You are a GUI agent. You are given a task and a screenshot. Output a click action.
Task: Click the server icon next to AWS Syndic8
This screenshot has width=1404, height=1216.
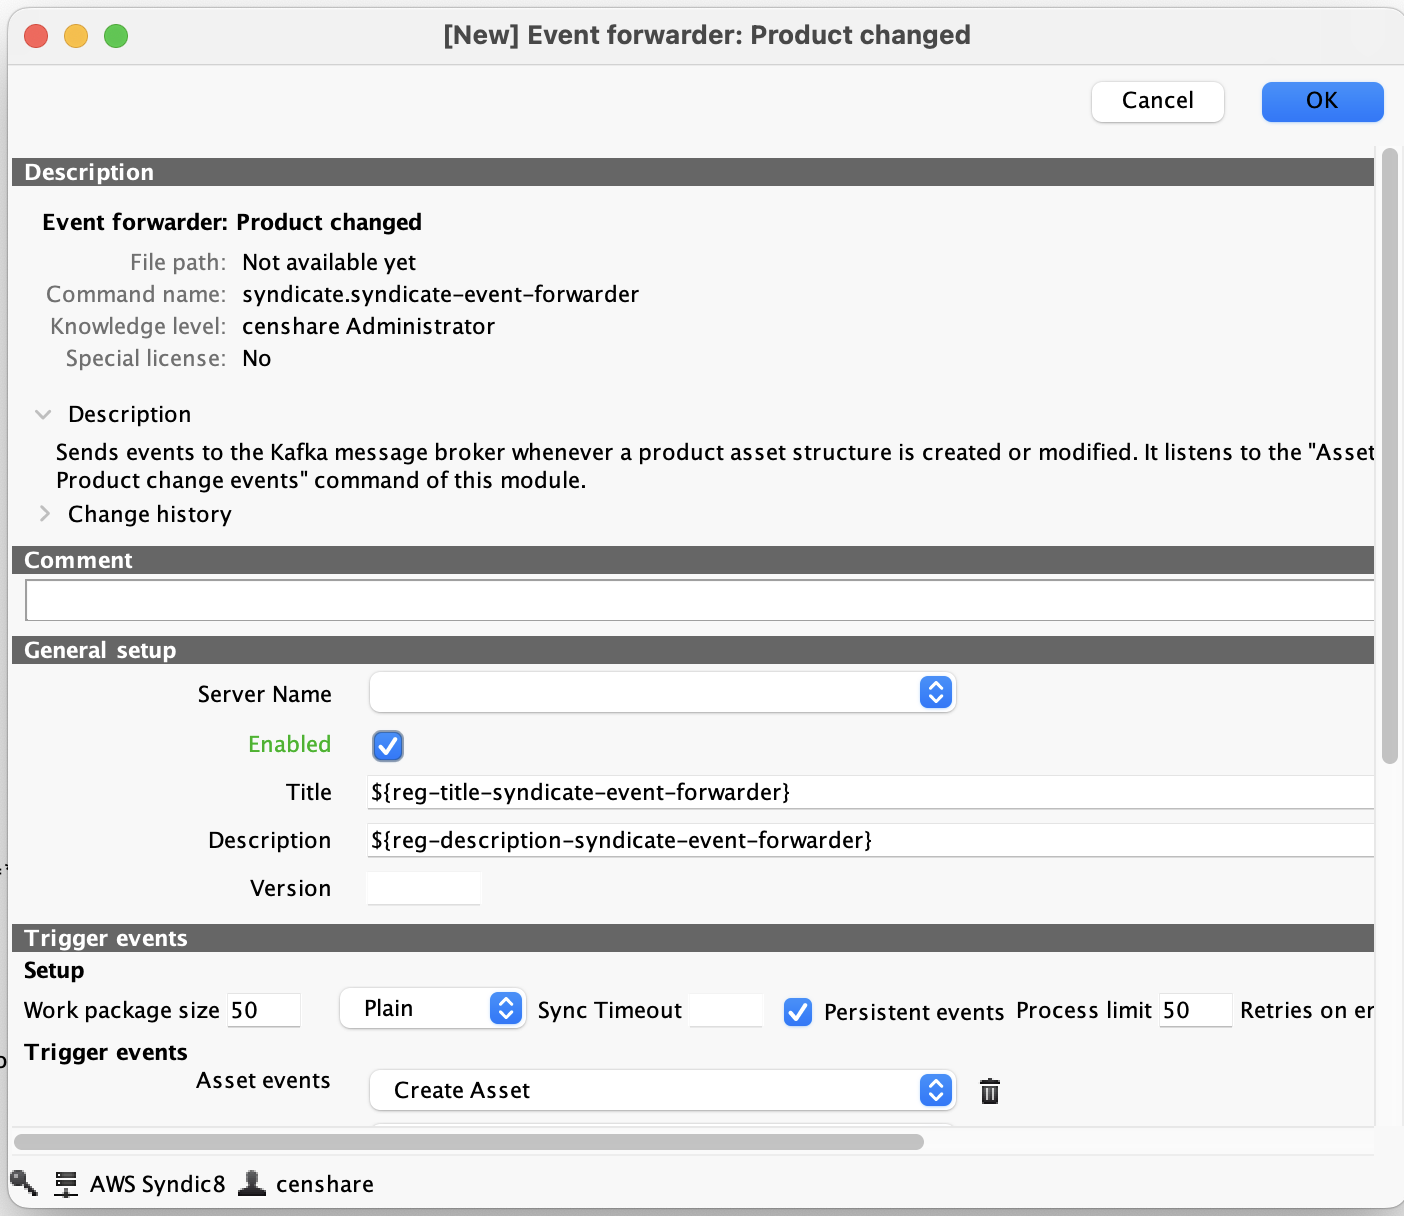point(66,1184)
